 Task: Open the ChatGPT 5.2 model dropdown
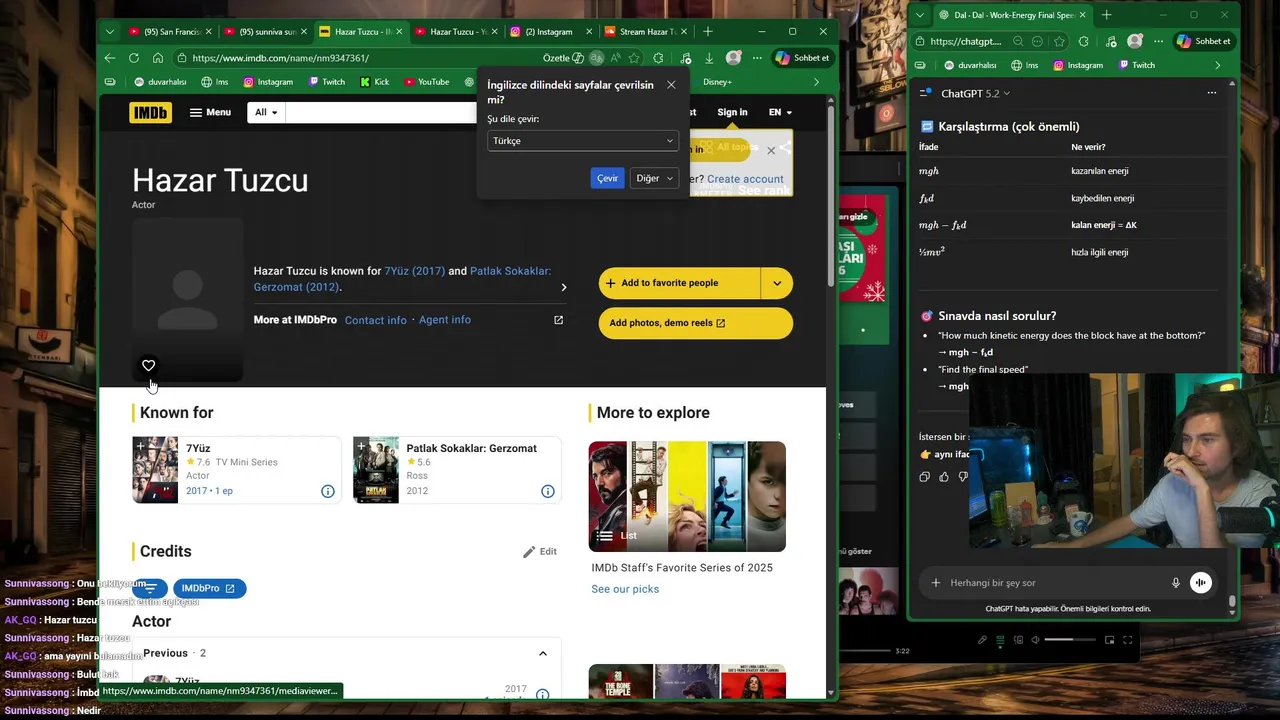tap(975, 93)
